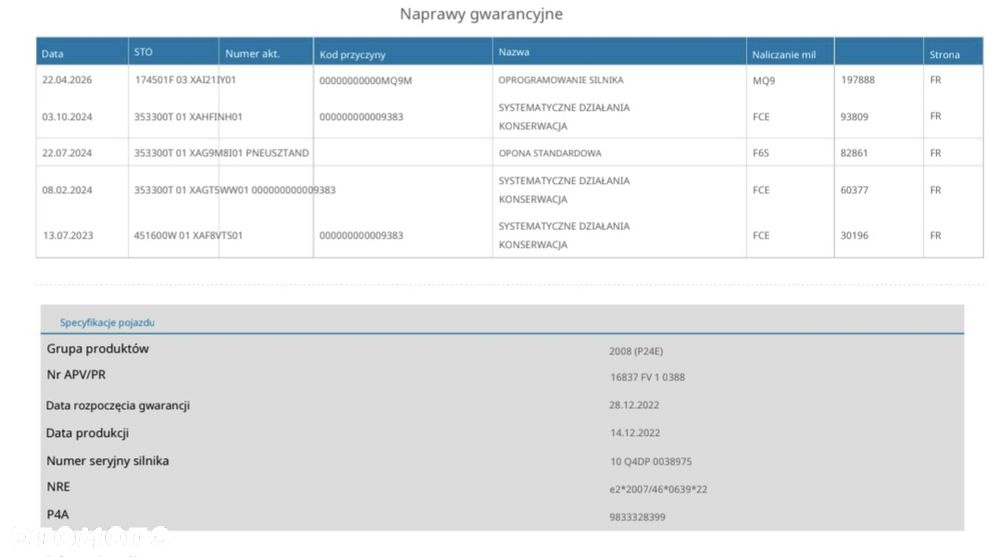The height and width of the screenshot is (557, 1000).
Task: Click engine serial 10 Q4DP 0038975
Action: tap(651, 461)
